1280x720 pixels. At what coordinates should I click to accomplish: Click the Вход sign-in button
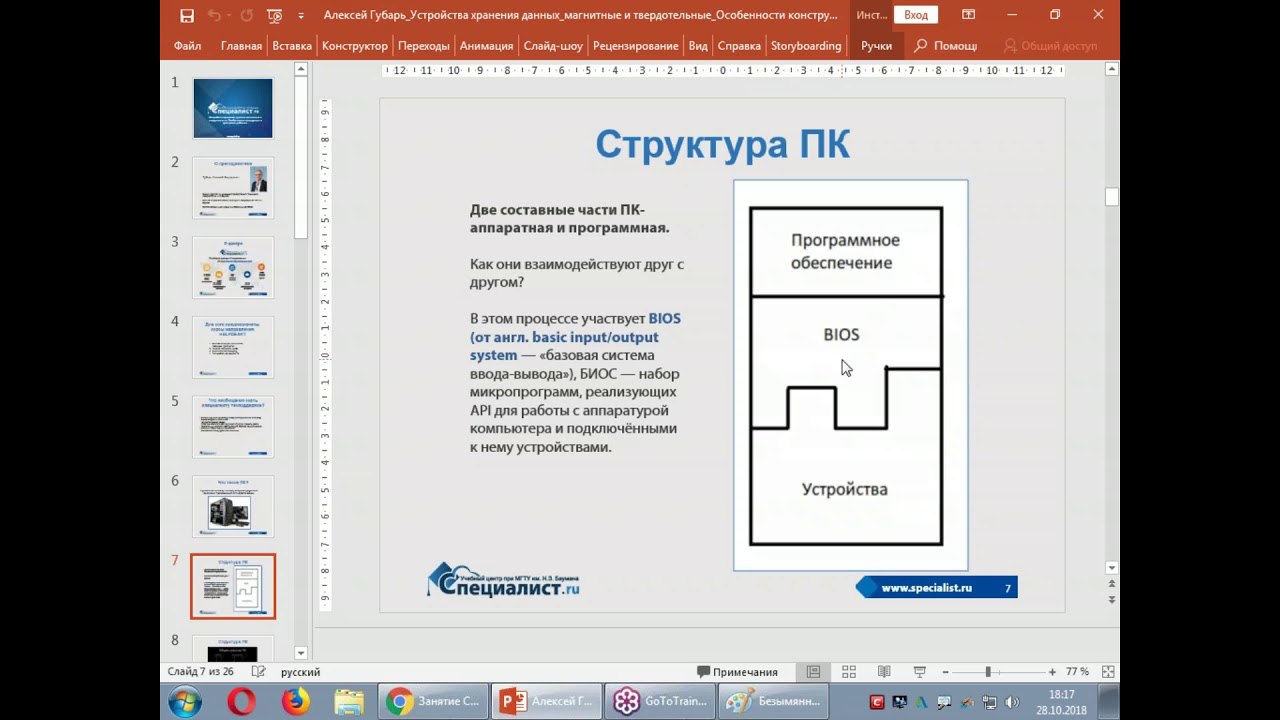(x=915, y=15)
